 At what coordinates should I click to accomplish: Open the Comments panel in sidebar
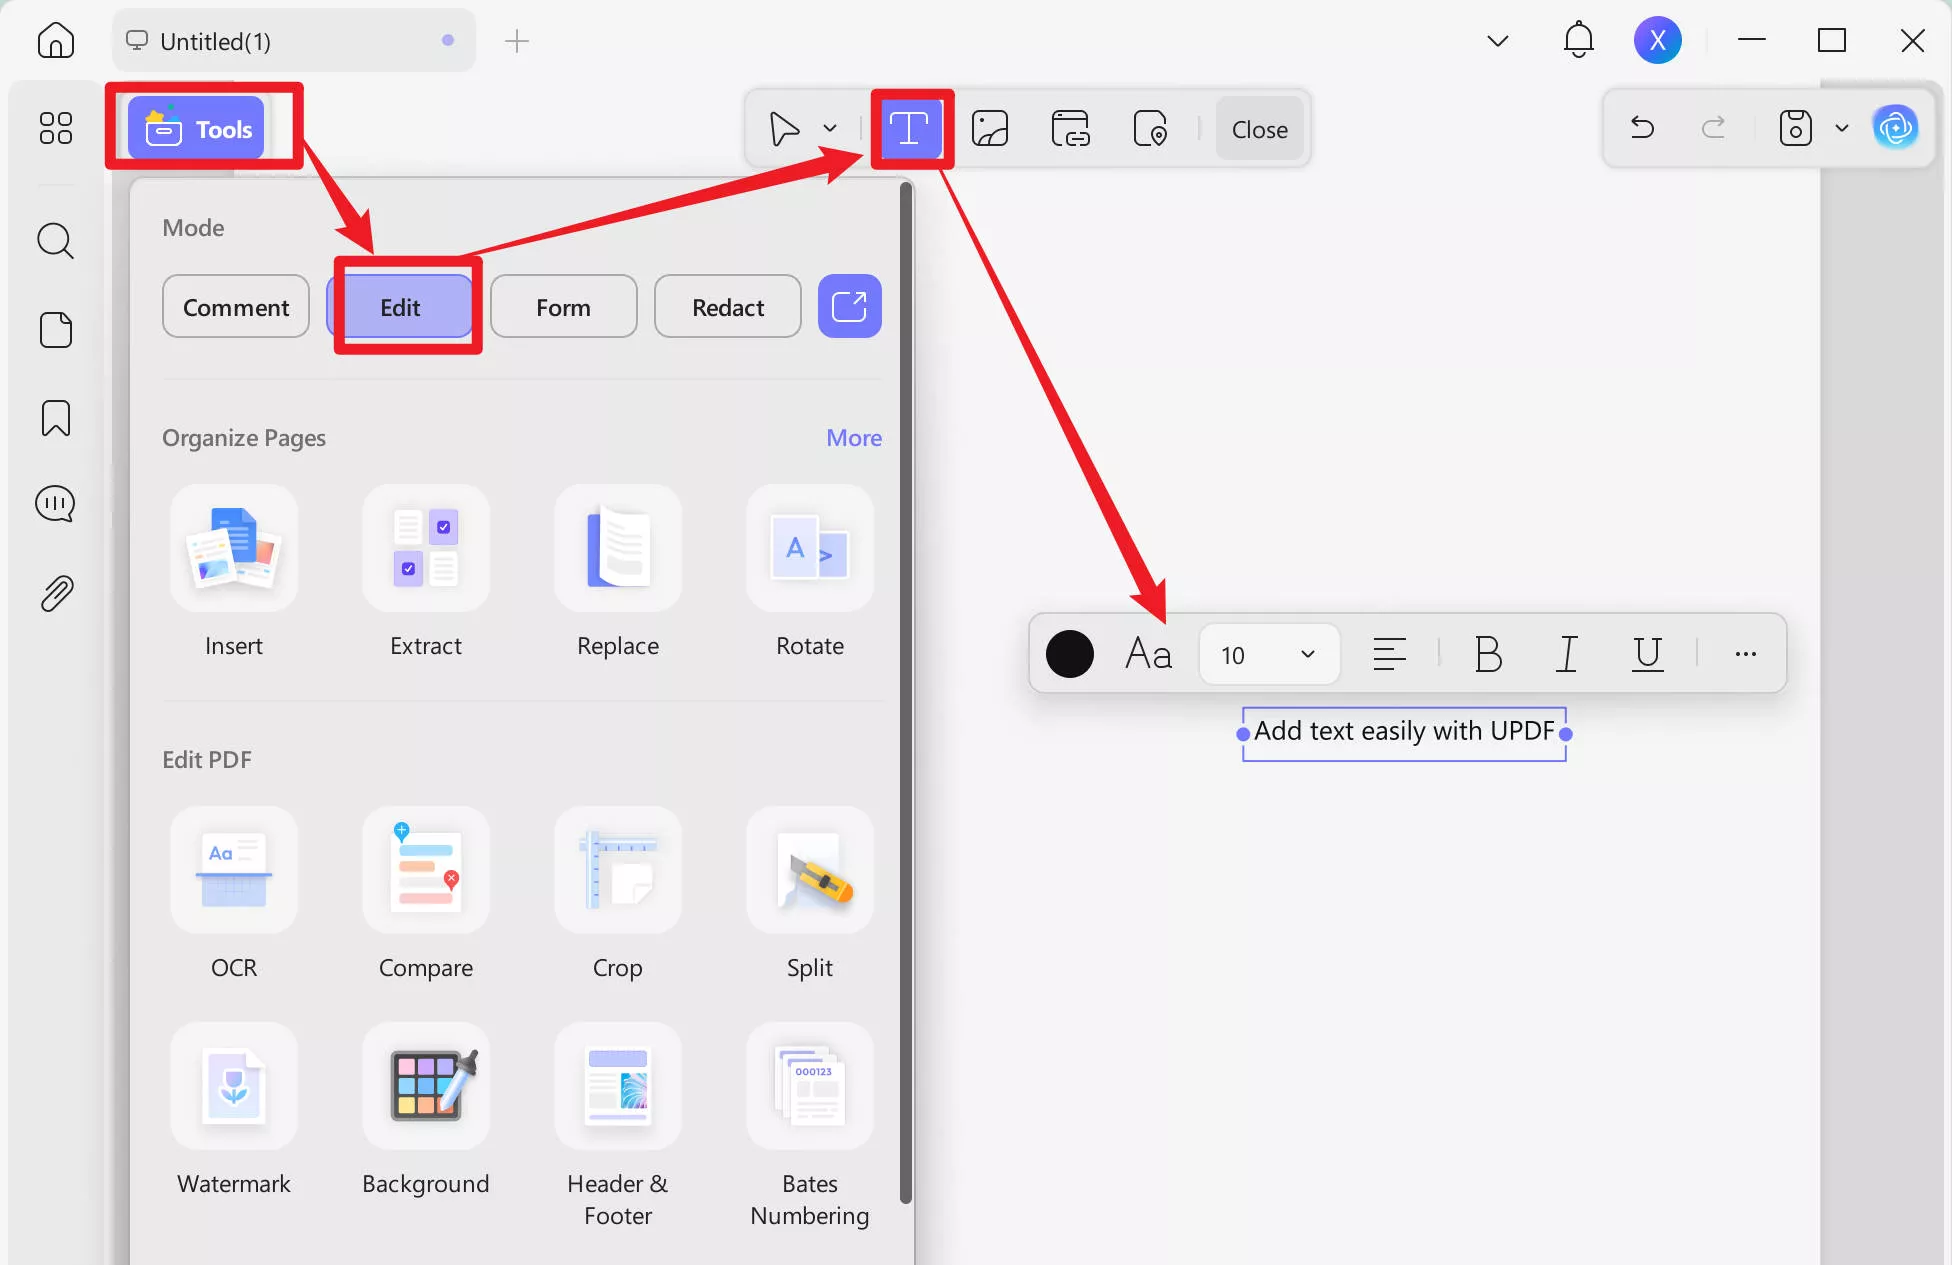point(55,504)
